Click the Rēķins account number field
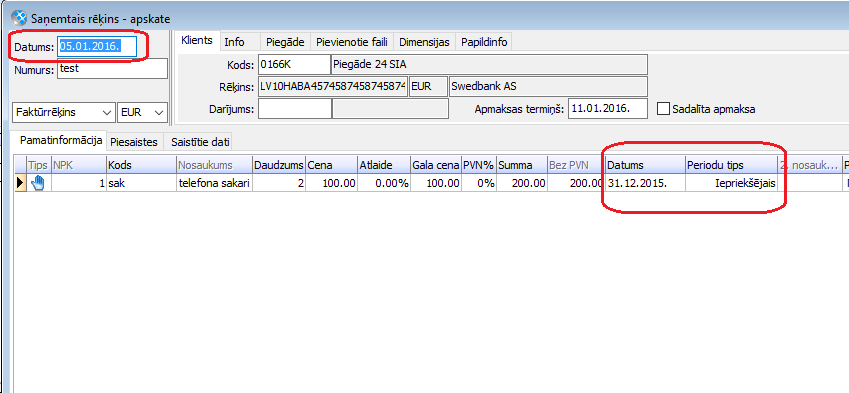Screen dimensions: 849x393 pos(333,86)
